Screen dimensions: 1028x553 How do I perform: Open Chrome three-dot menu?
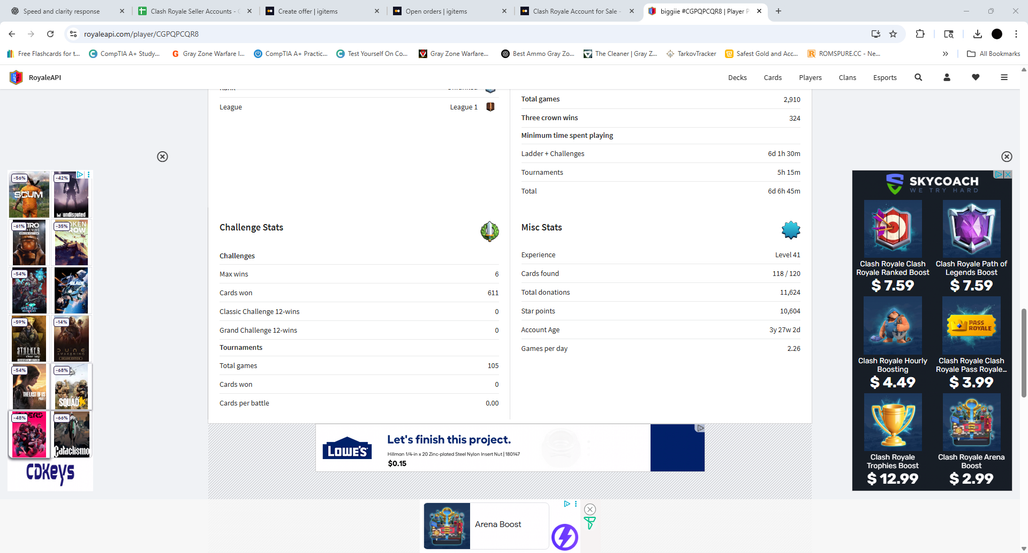tap(1016, 33)
